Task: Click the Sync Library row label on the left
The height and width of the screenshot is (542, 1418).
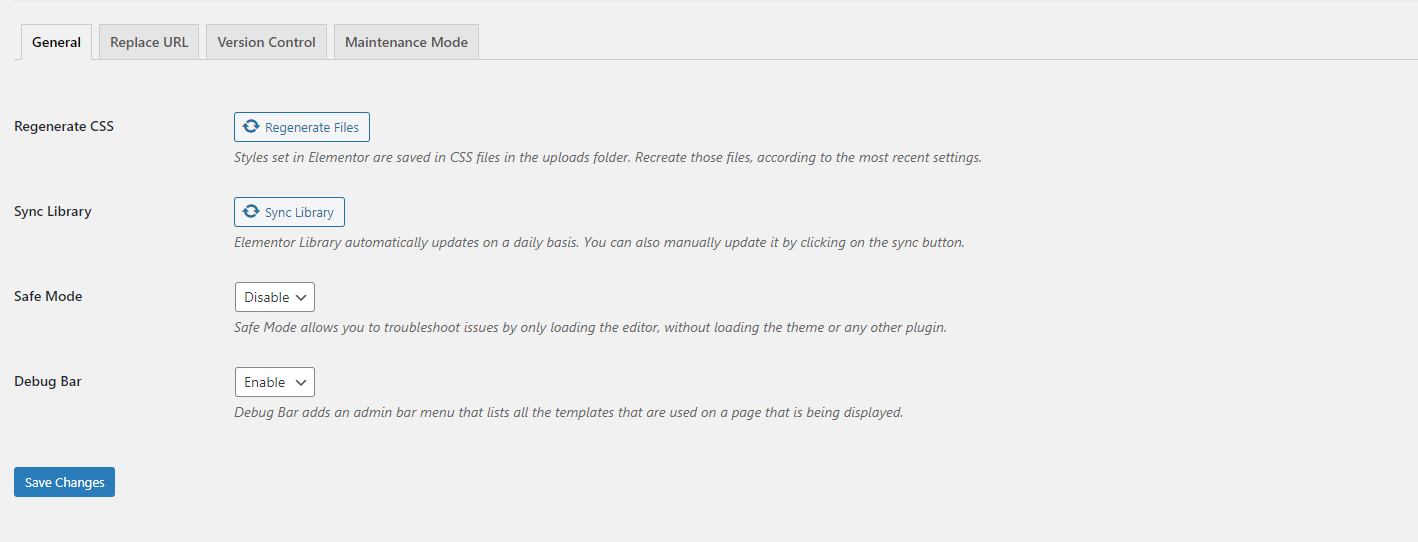Action: coord(53,212)
